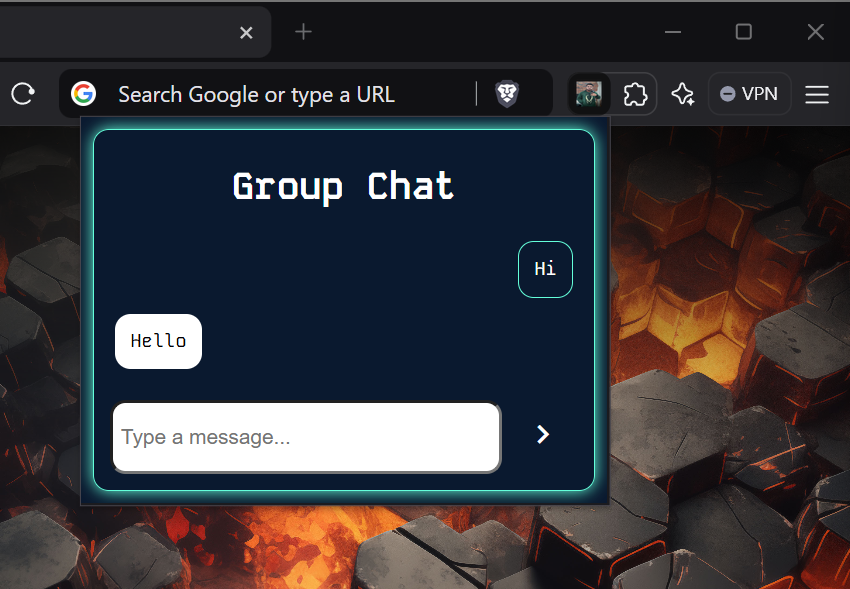Screen dimensions: 850x589
Task: Click the Google logo in address bar
Action: click(x=83, y=94)
